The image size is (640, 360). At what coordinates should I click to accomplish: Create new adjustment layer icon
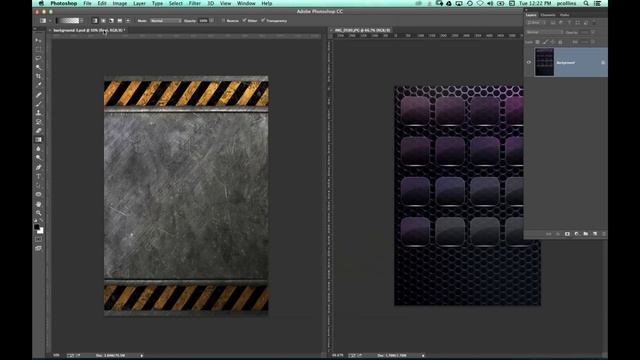(x=576, y=234)
